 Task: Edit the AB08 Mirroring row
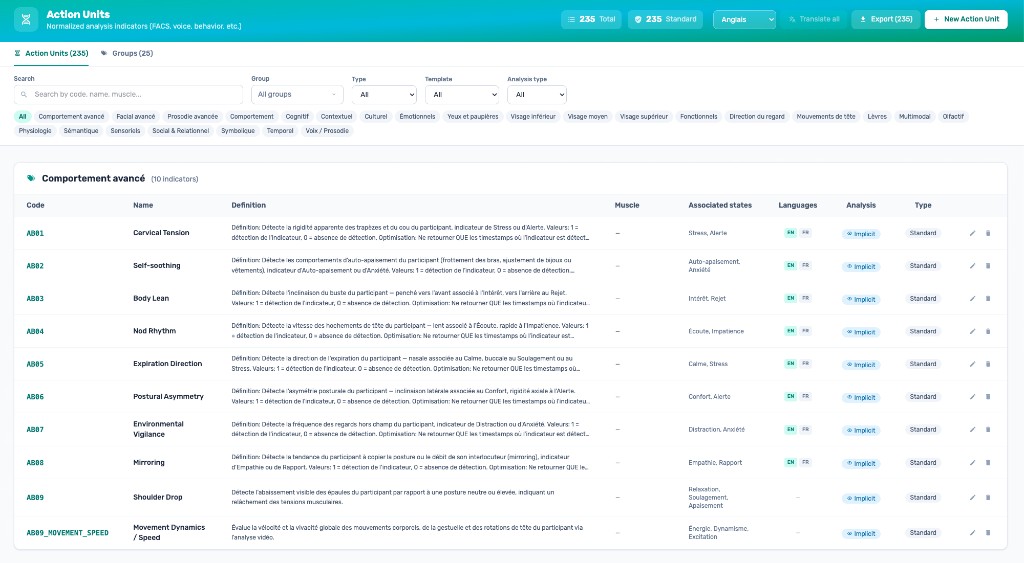[972, 462]
